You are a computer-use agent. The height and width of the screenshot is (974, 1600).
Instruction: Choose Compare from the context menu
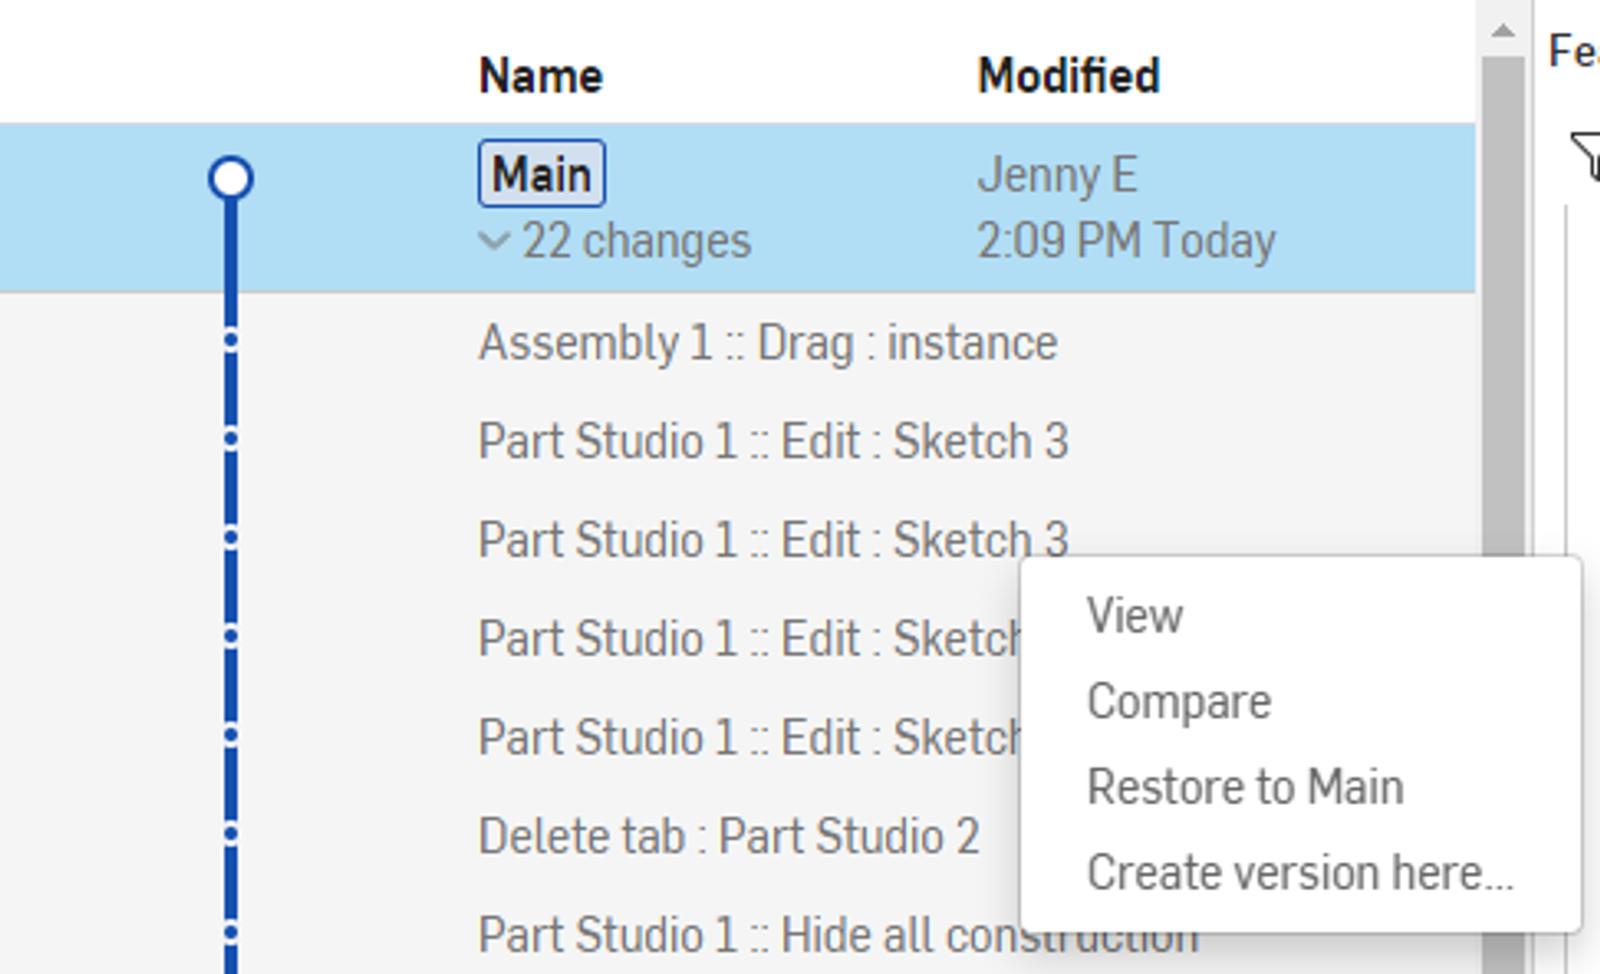tap(1178, 701)
